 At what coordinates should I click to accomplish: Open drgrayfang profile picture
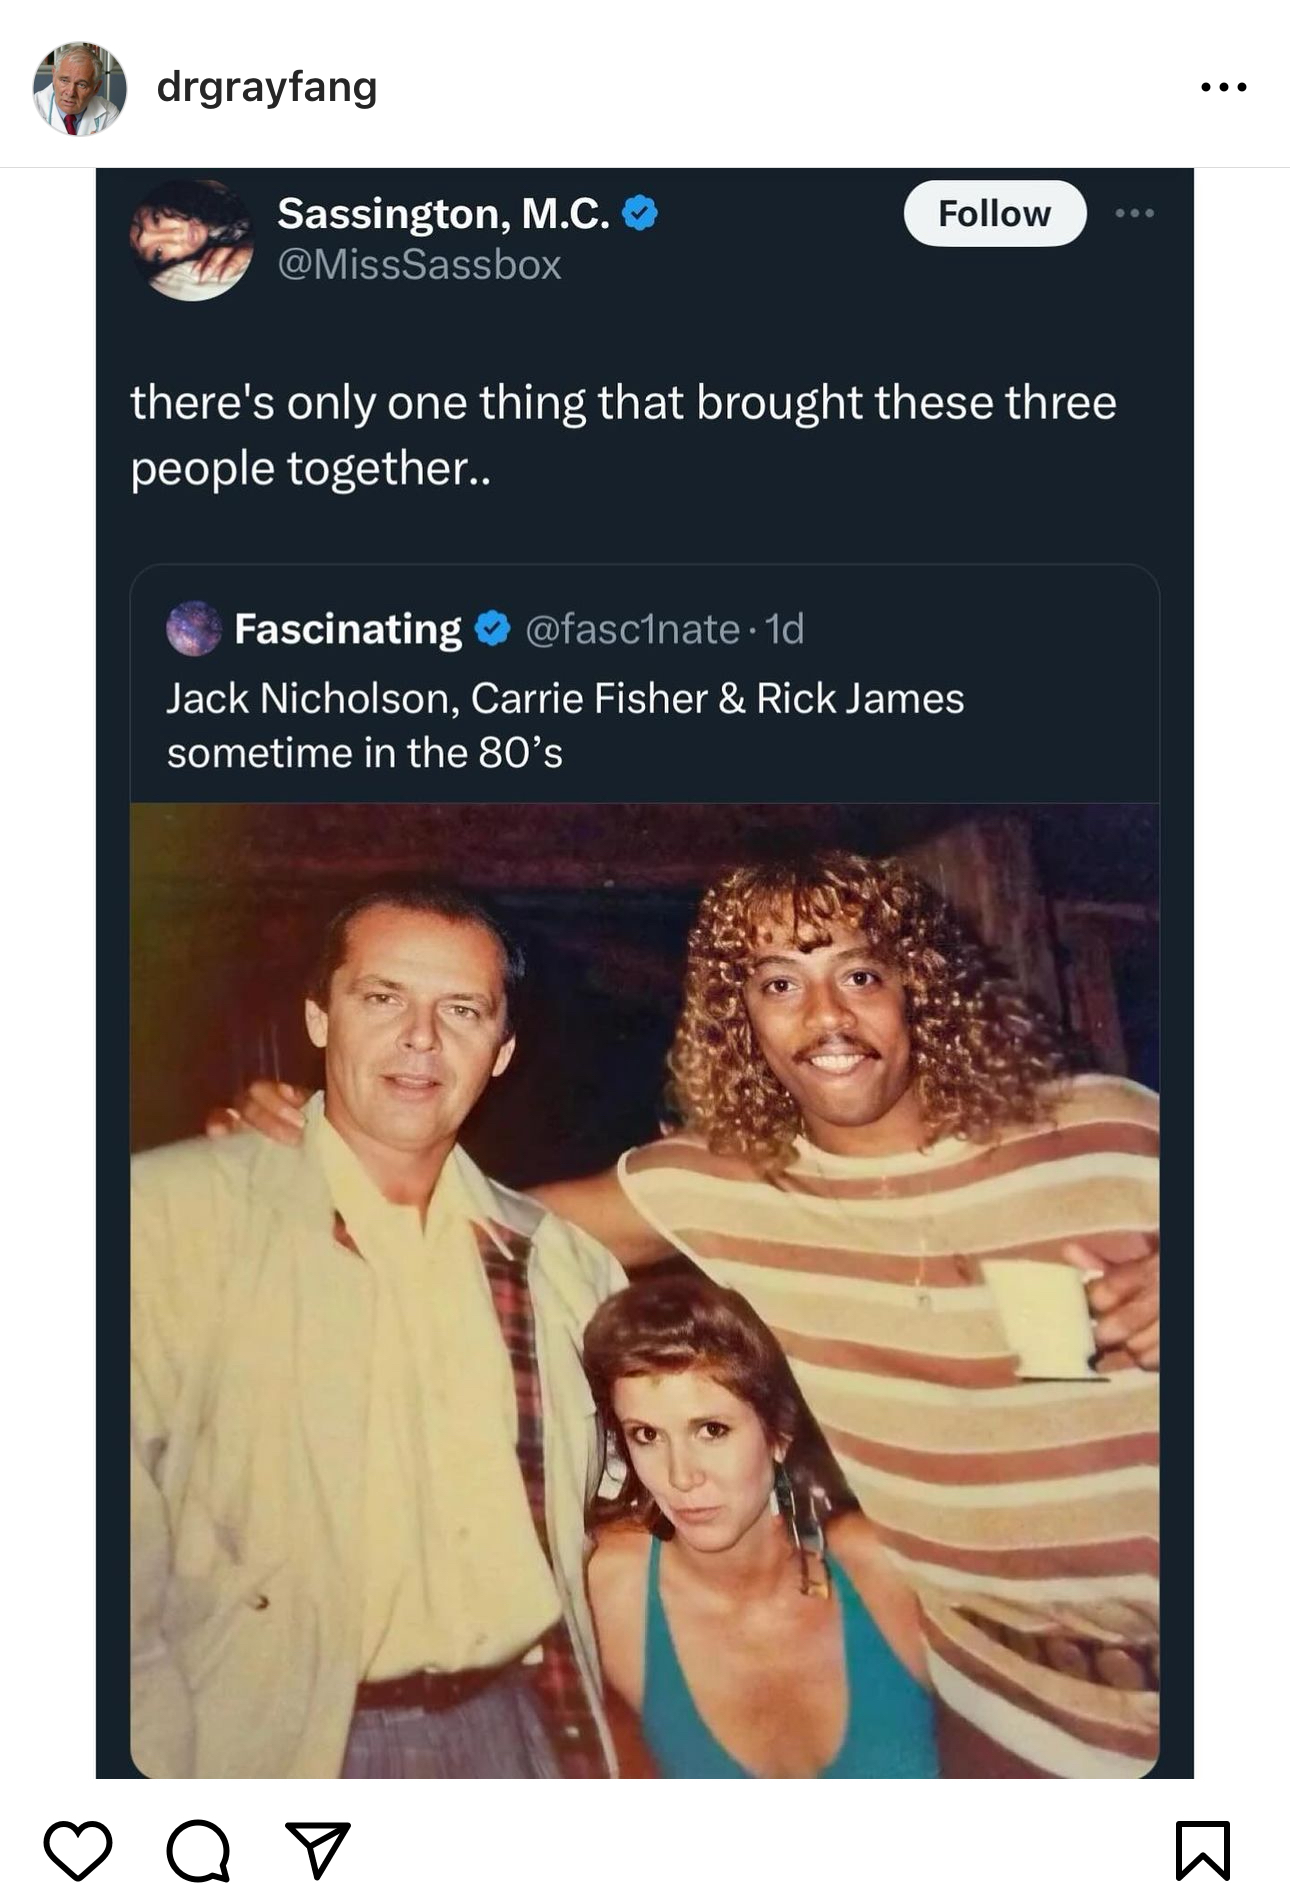click(80, 88)
